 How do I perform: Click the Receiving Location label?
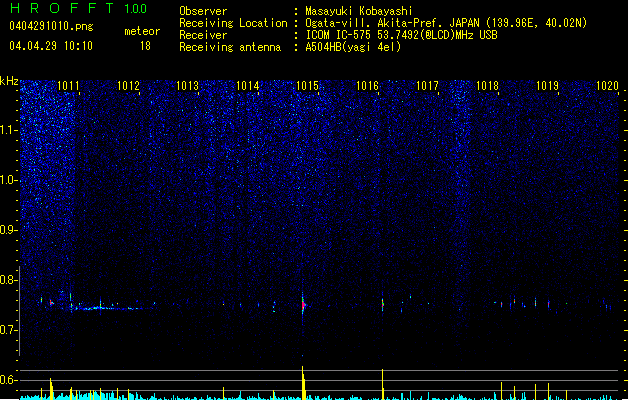tap(233, 23)
